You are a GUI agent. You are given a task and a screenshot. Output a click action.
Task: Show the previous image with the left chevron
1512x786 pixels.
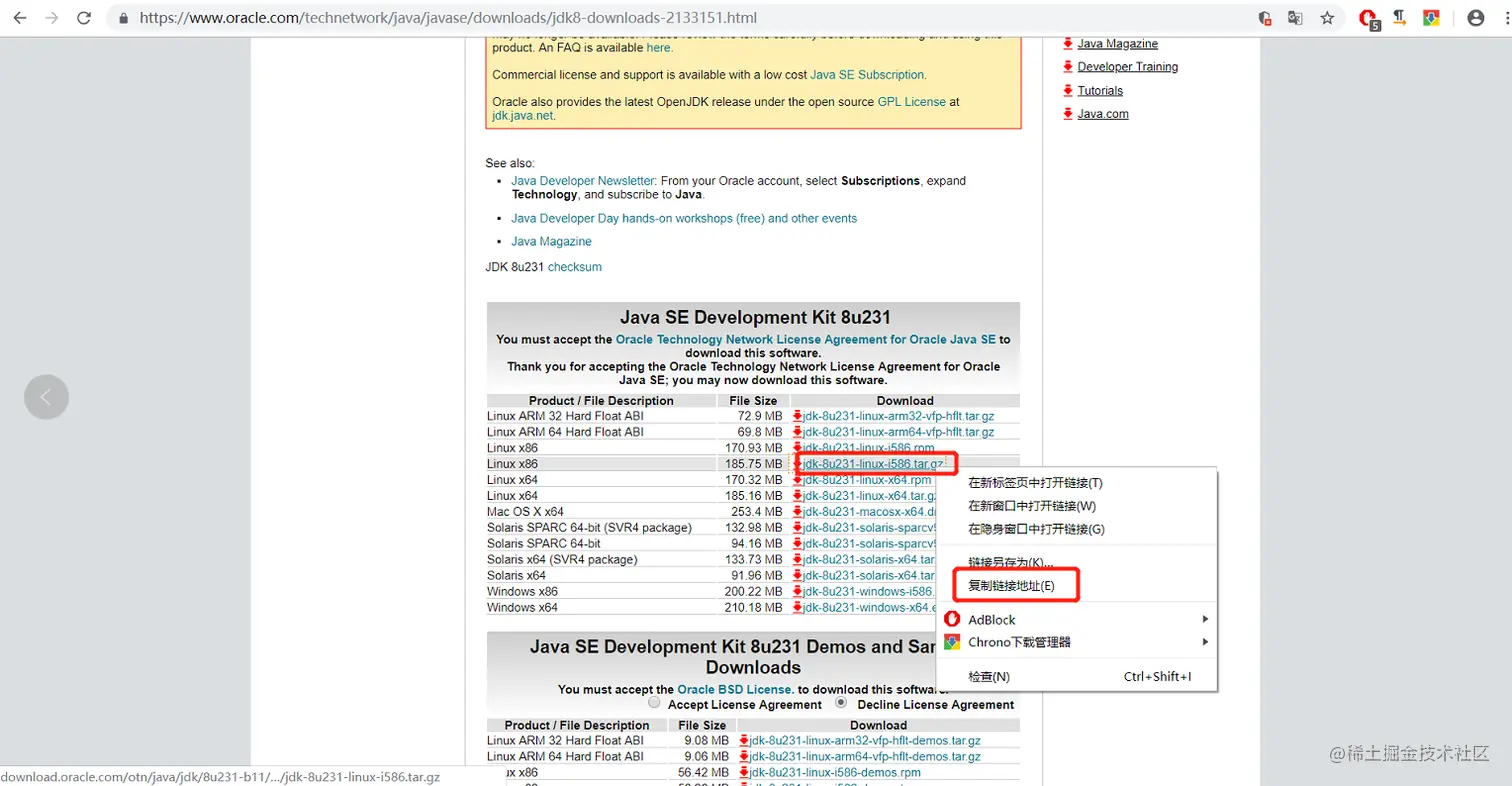tap(46, 397)
